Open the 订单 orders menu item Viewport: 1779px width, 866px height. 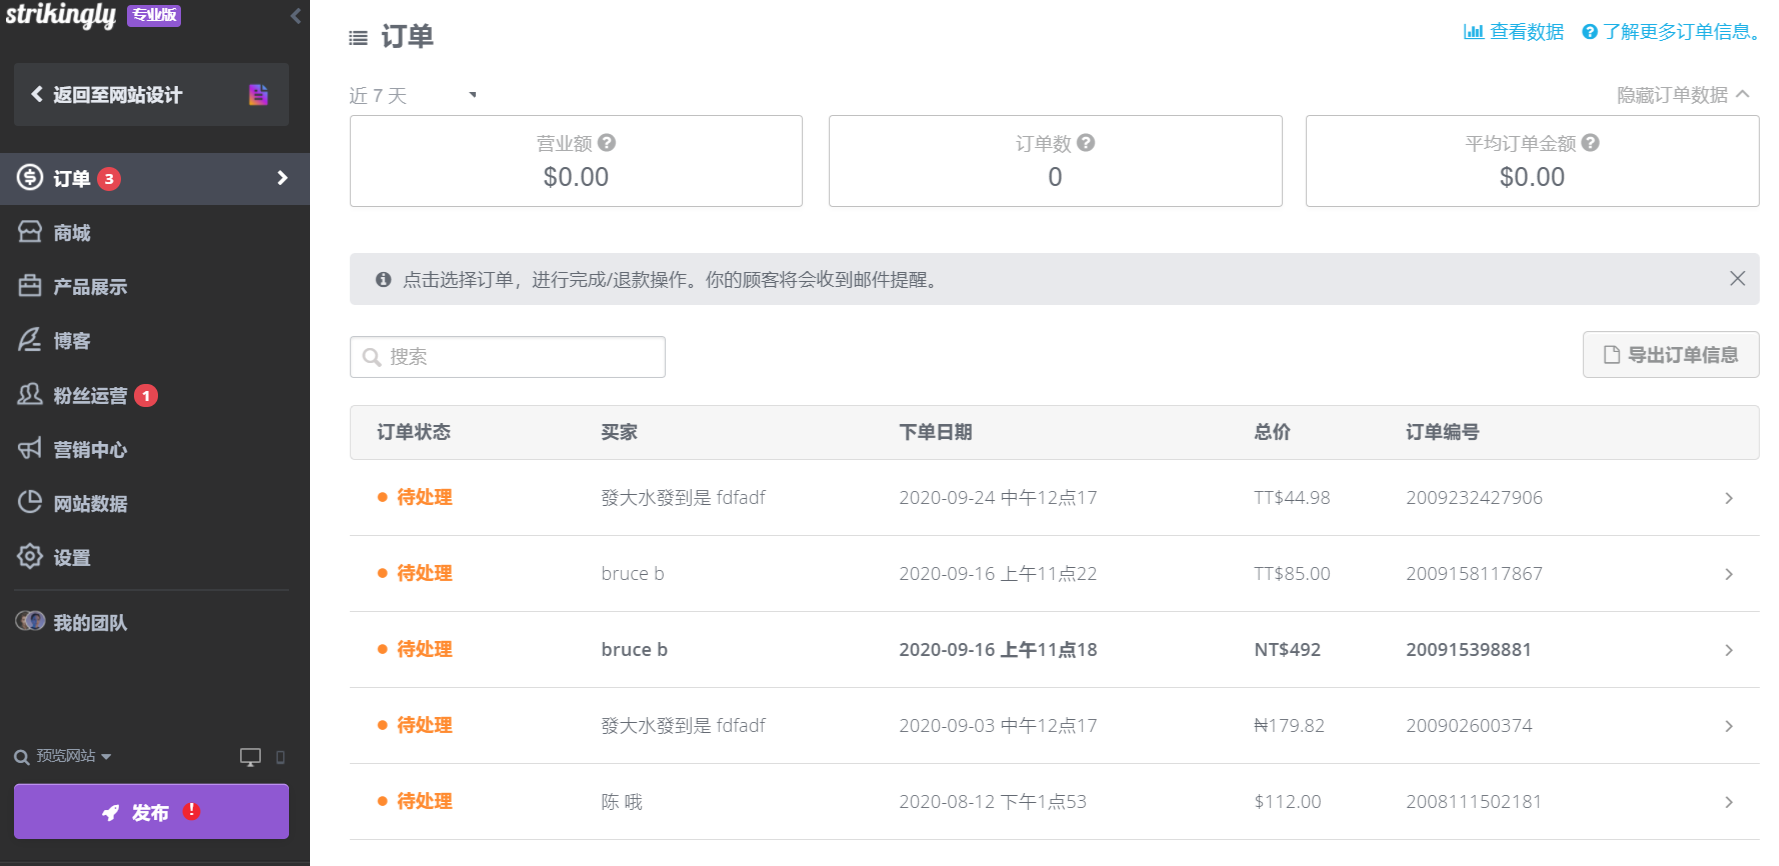(155, 178)
